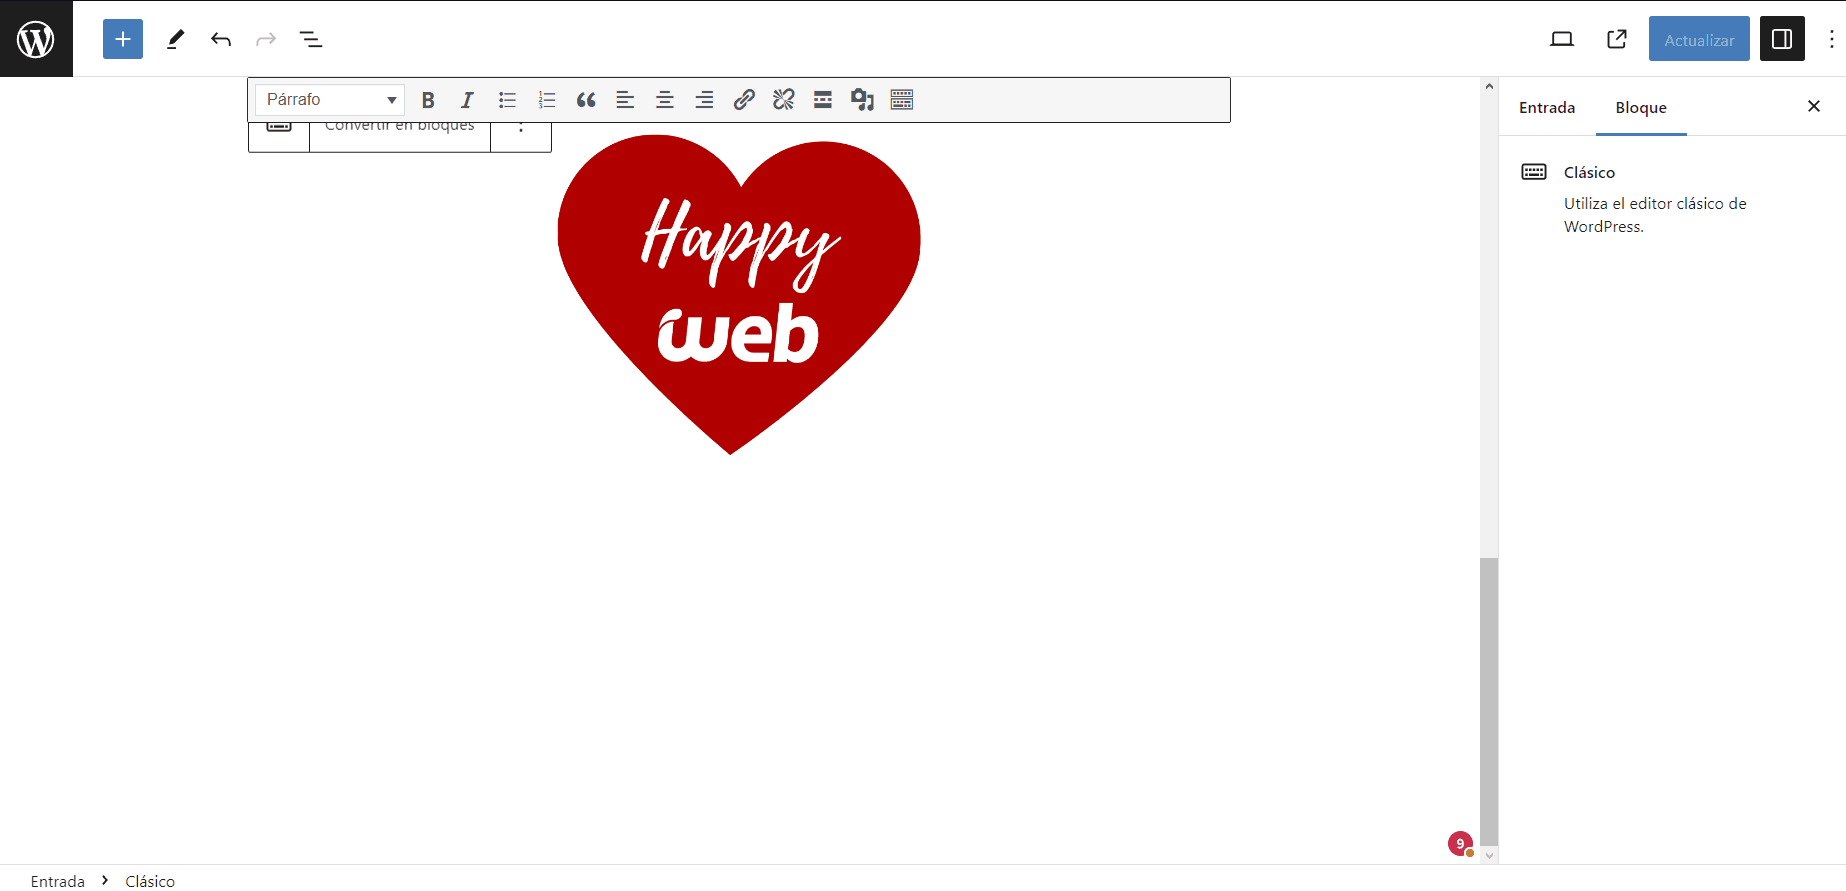Switch to the Entrada tab
1846x891 pixels.
coord(1547,107)
